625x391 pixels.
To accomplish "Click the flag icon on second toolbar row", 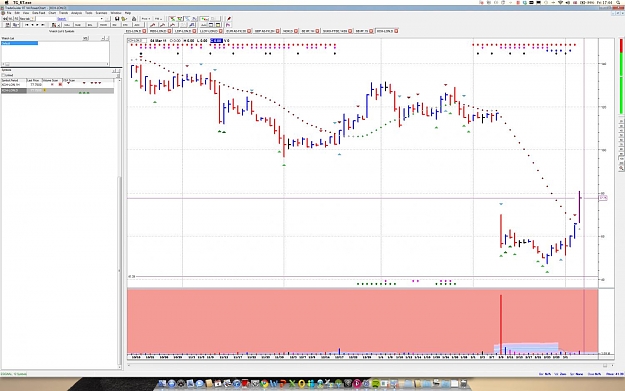I will (228, 25).
